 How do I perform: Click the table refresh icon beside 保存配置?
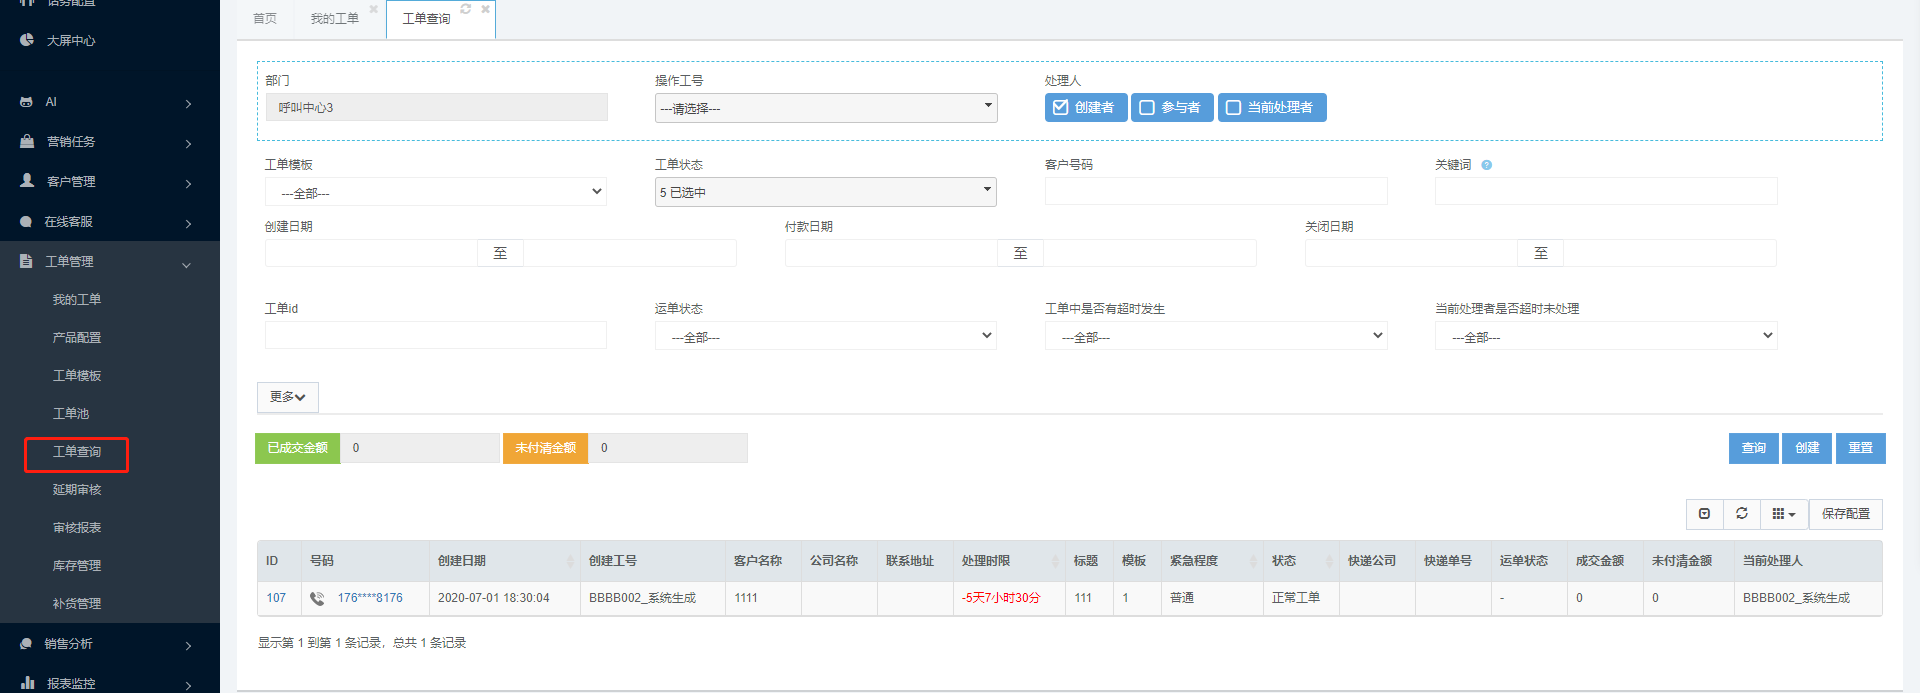click(x=1742, y=513)
